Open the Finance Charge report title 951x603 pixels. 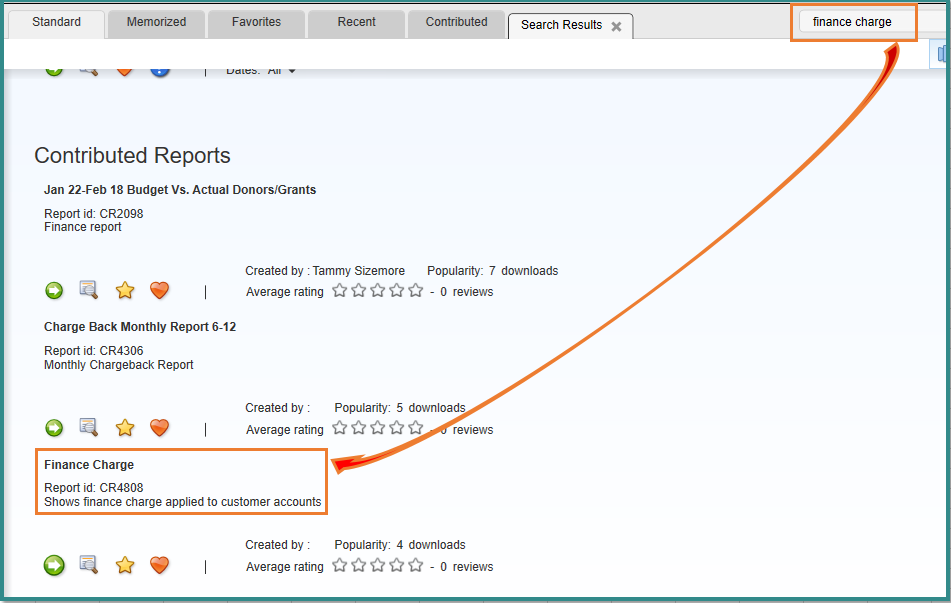(x=89, y=465)
